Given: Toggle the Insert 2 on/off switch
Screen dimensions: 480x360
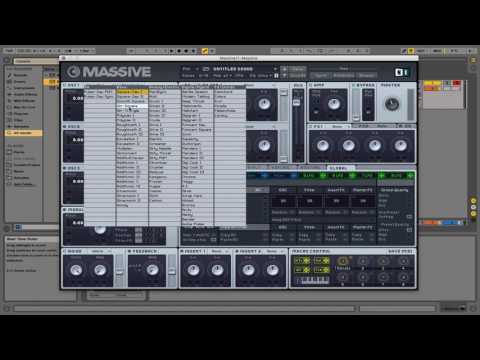Looking at the screenshot, I should (x=237, y=251).
